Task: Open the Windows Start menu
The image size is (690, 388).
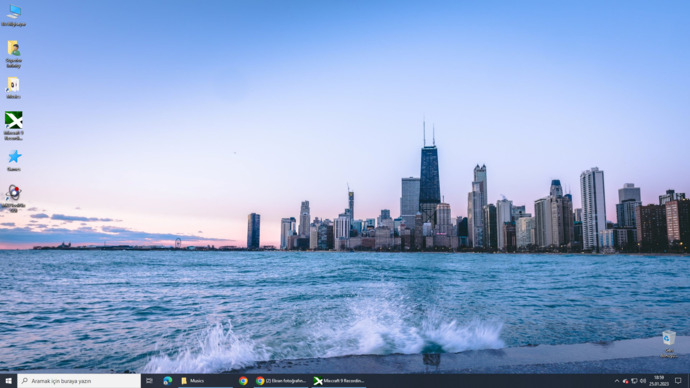Action: click(x=8, y=381)
